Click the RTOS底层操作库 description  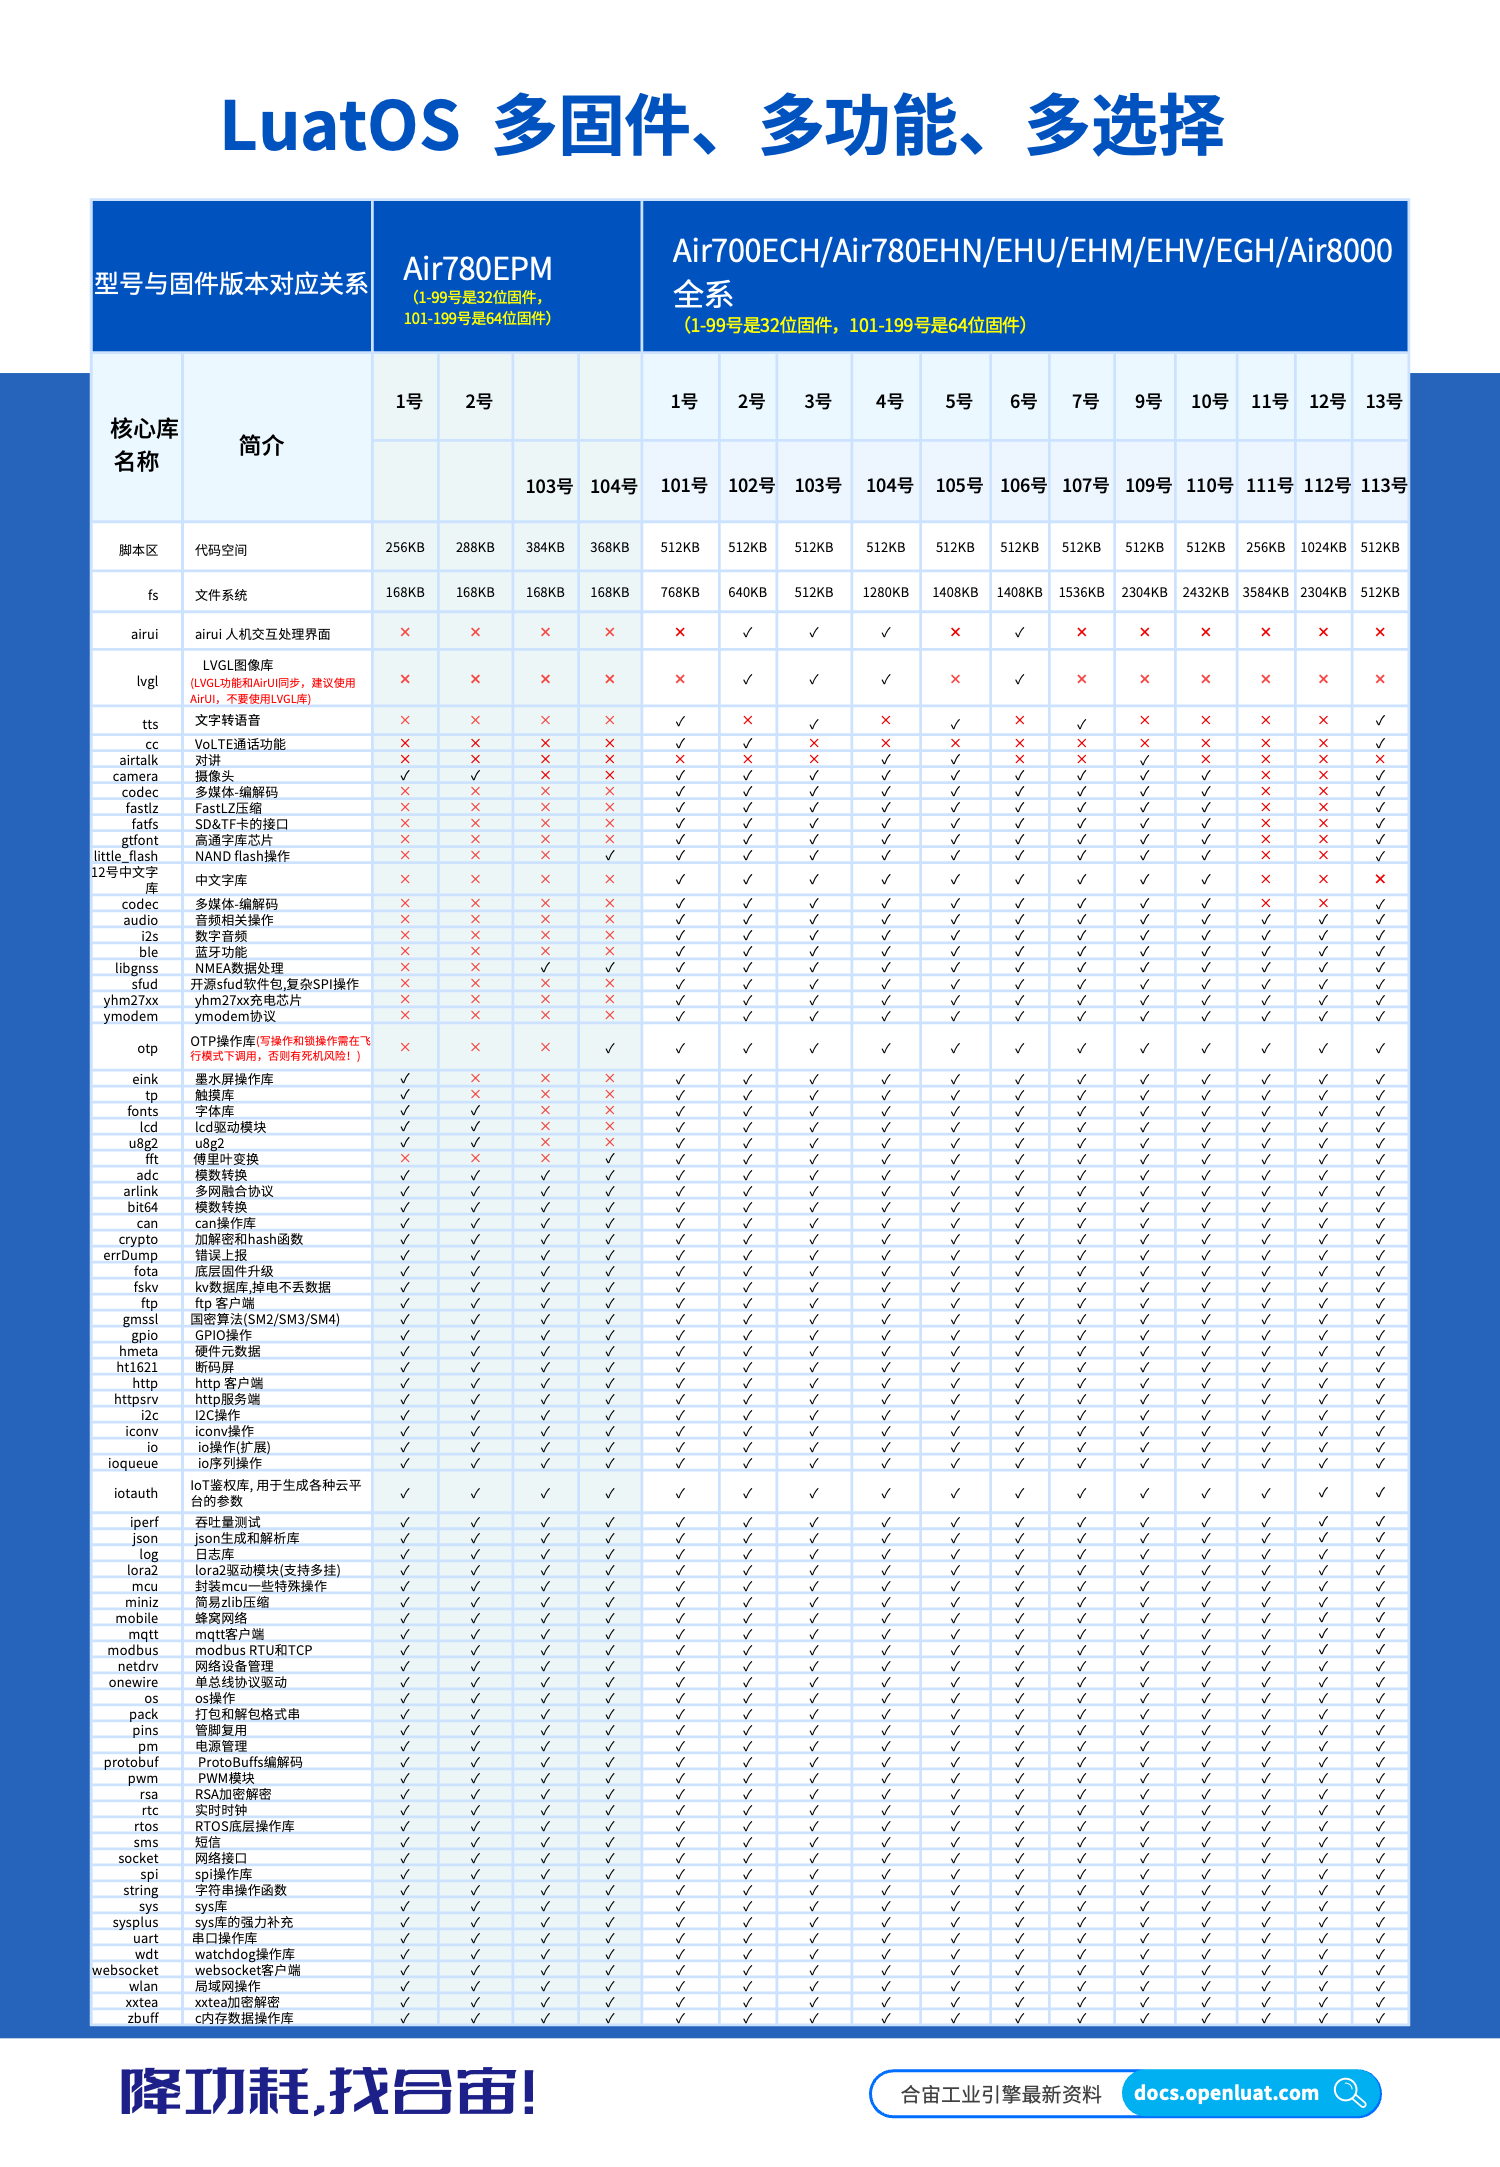(244, 1826)
